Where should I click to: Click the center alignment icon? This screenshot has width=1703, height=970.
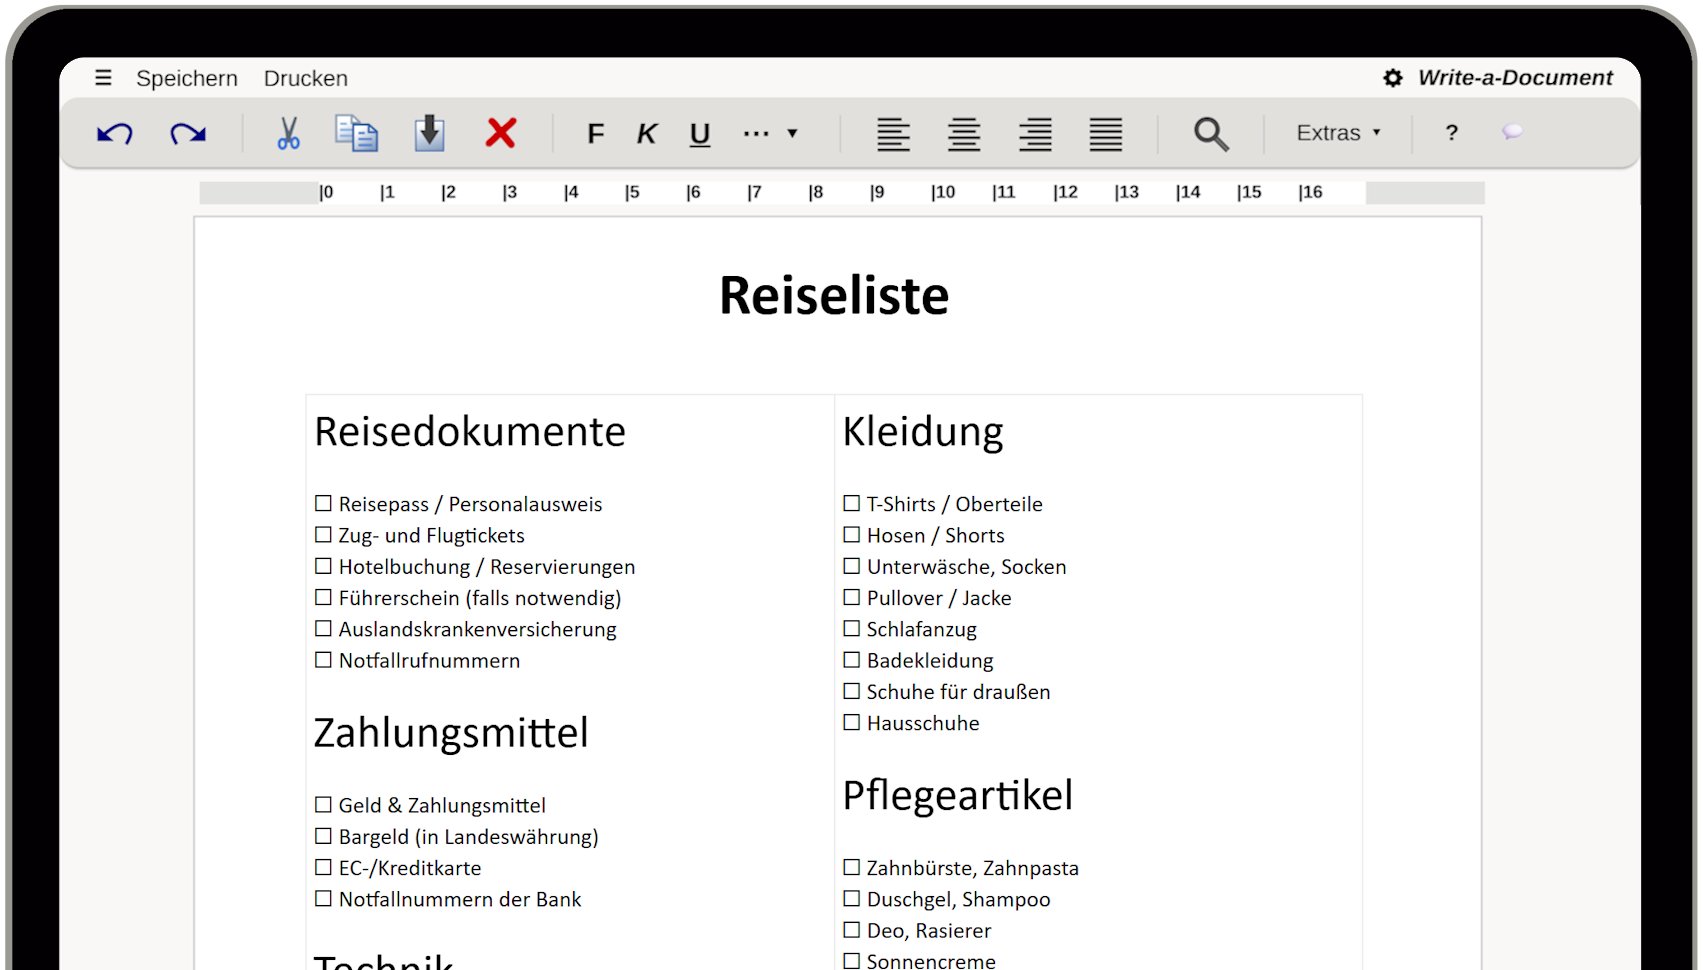coord(964,133)
